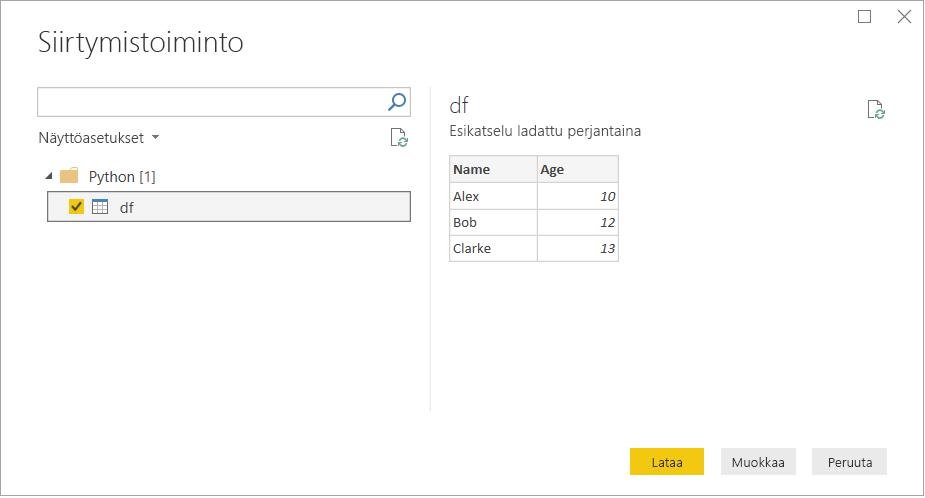Screen dimensions: 925x498
Task: Click the Age value 13
Action: [578, 248]
